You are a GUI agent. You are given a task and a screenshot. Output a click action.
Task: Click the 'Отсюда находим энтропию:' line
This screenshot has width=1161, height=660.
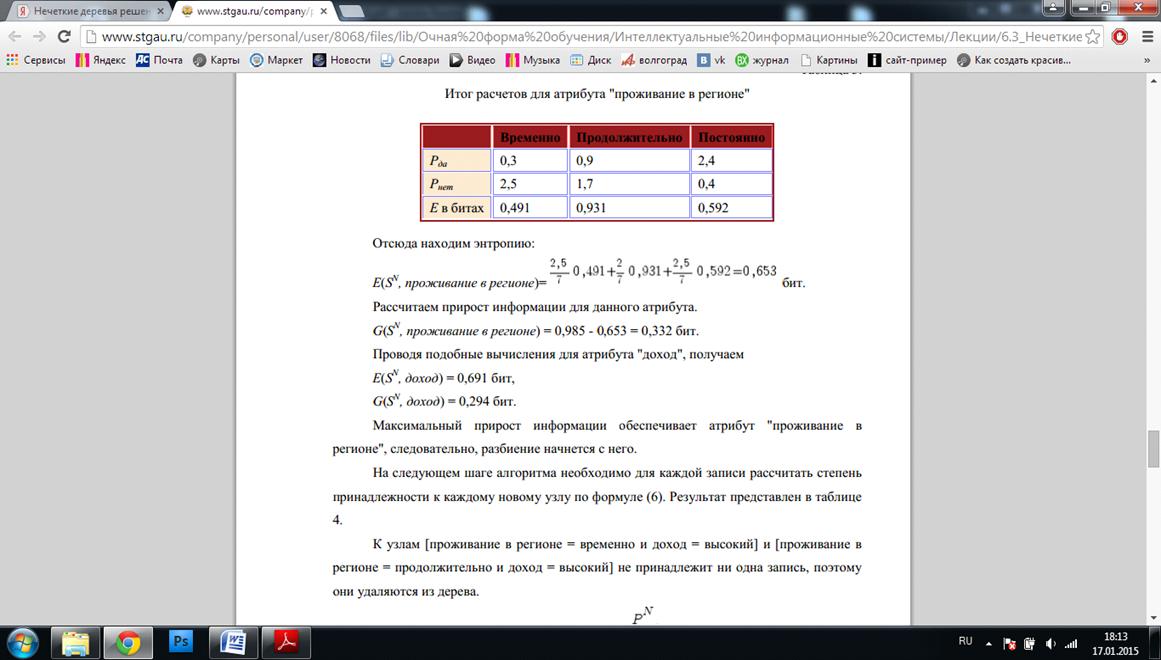point(453,244)
